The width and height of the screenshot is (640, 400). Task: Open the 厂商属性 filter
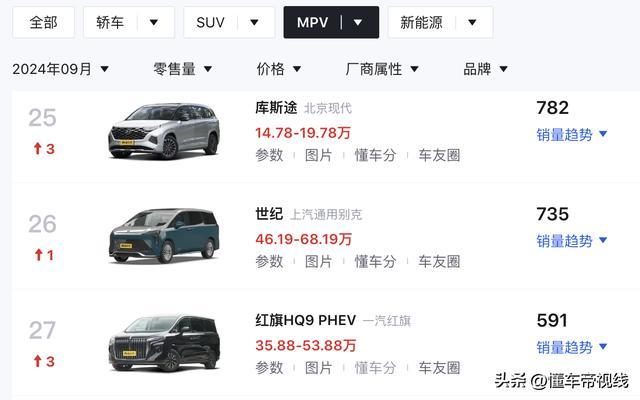click(382, 69)
